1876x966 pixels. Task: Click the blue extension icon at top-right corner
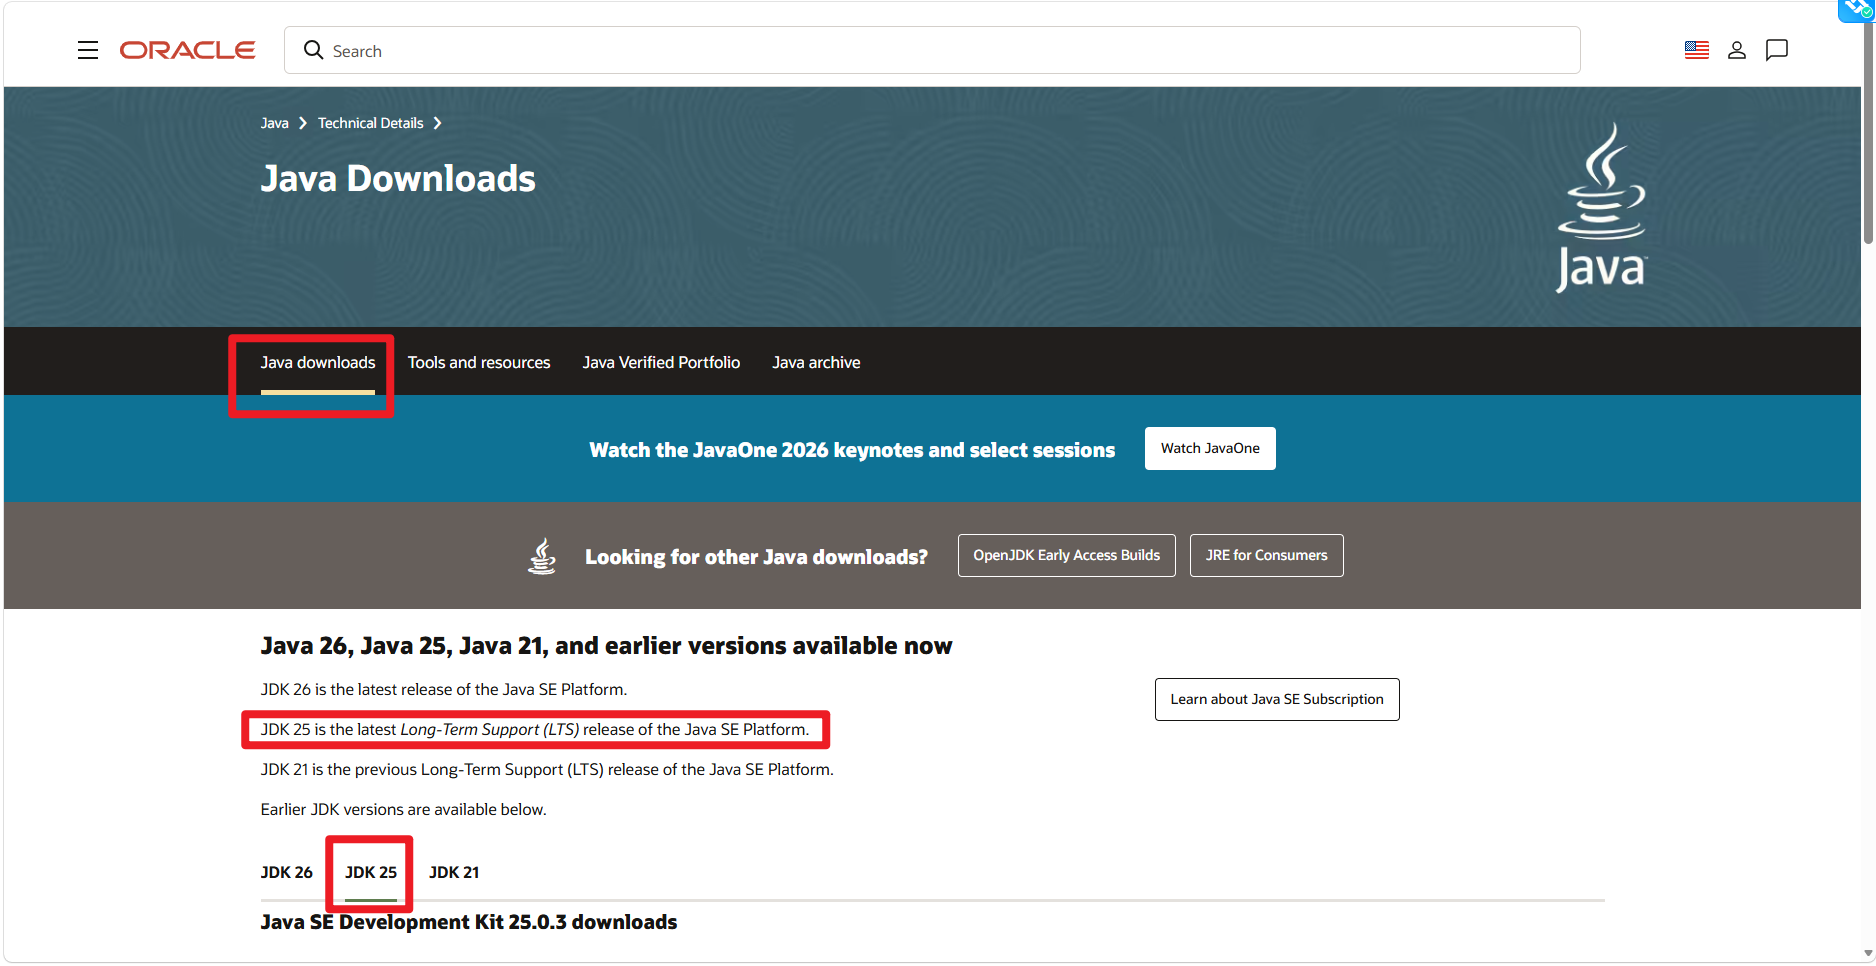(1857, 9)
